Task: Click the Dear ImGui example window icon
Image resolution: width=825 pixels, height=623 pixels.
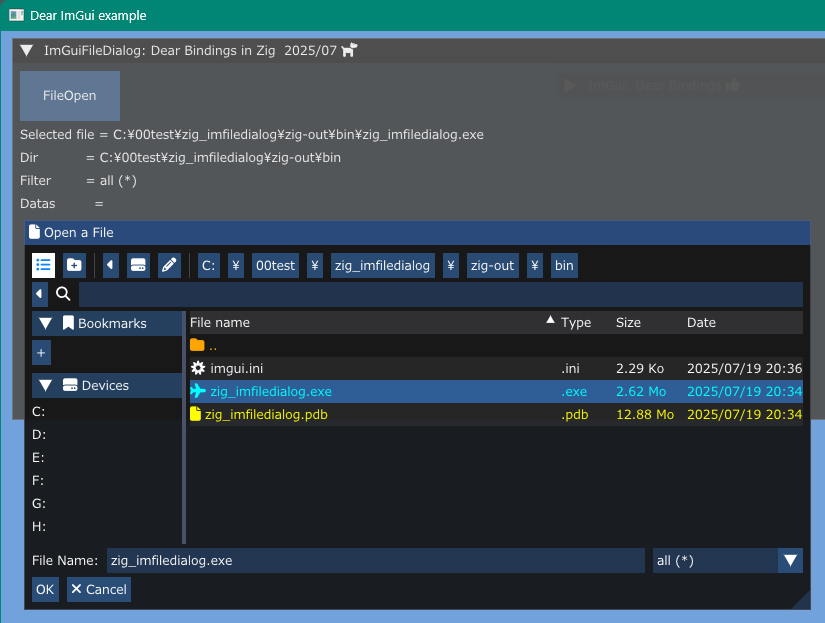Action: pos(16,15)
